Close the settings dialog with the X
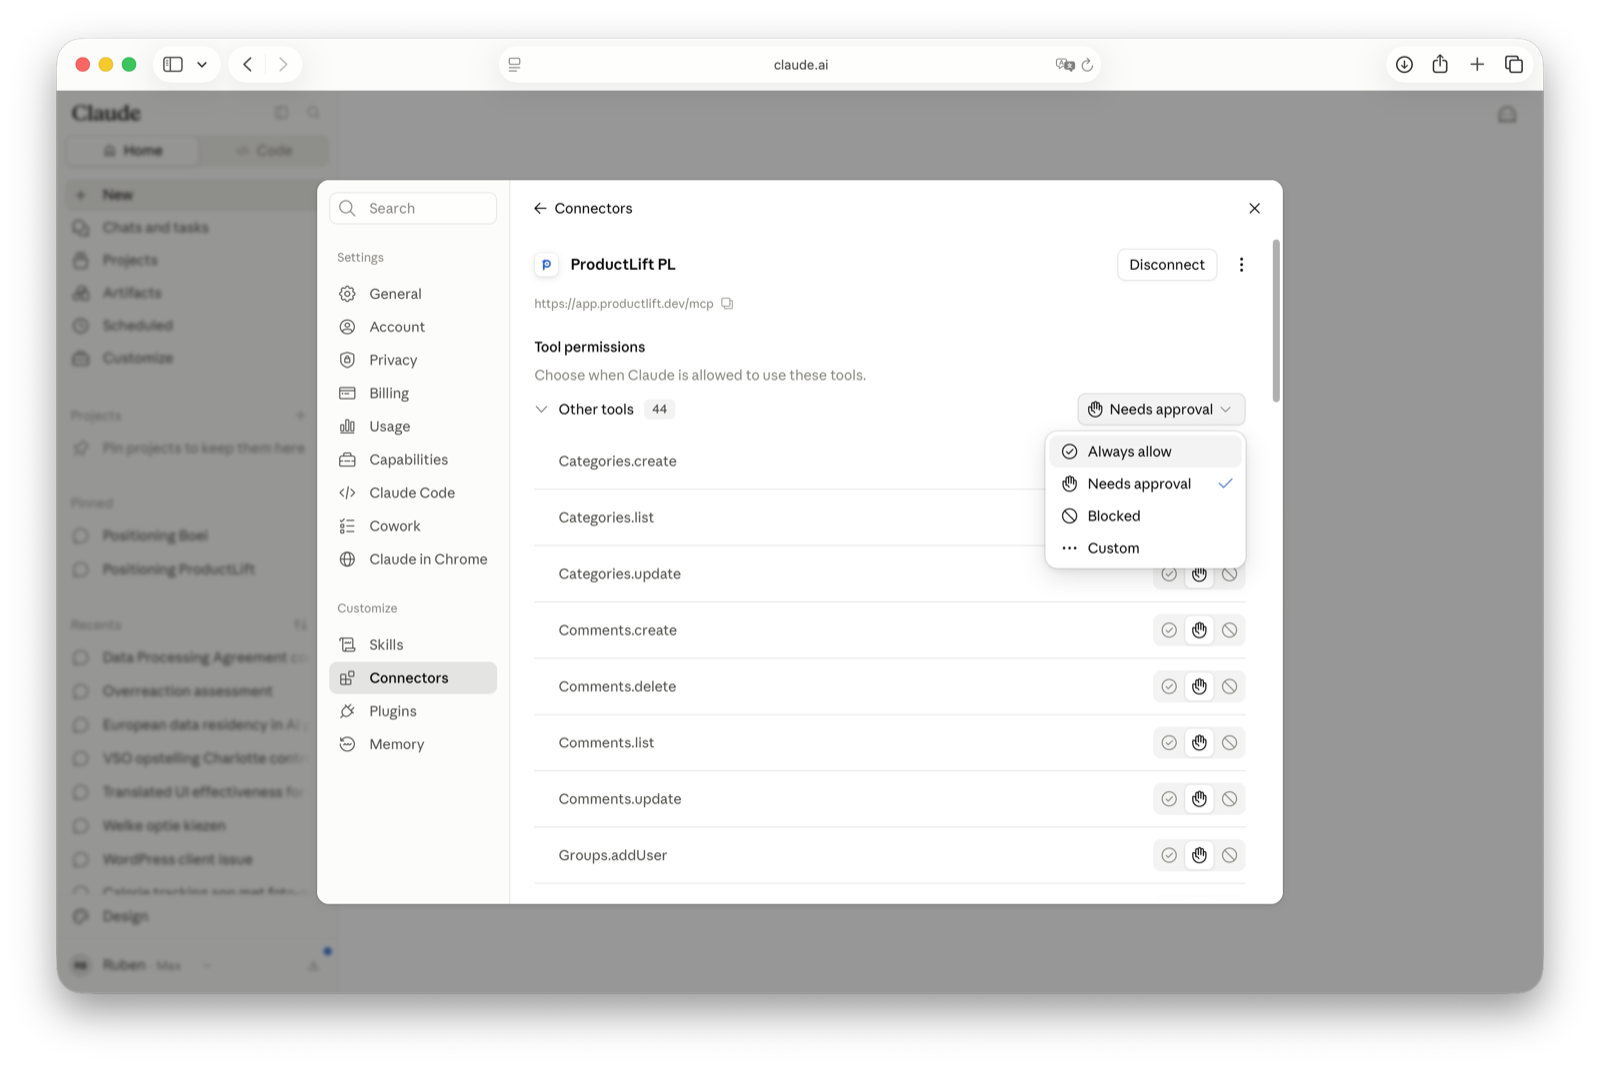Viewport: 1600px width, 1068px height. [1254, 208]
